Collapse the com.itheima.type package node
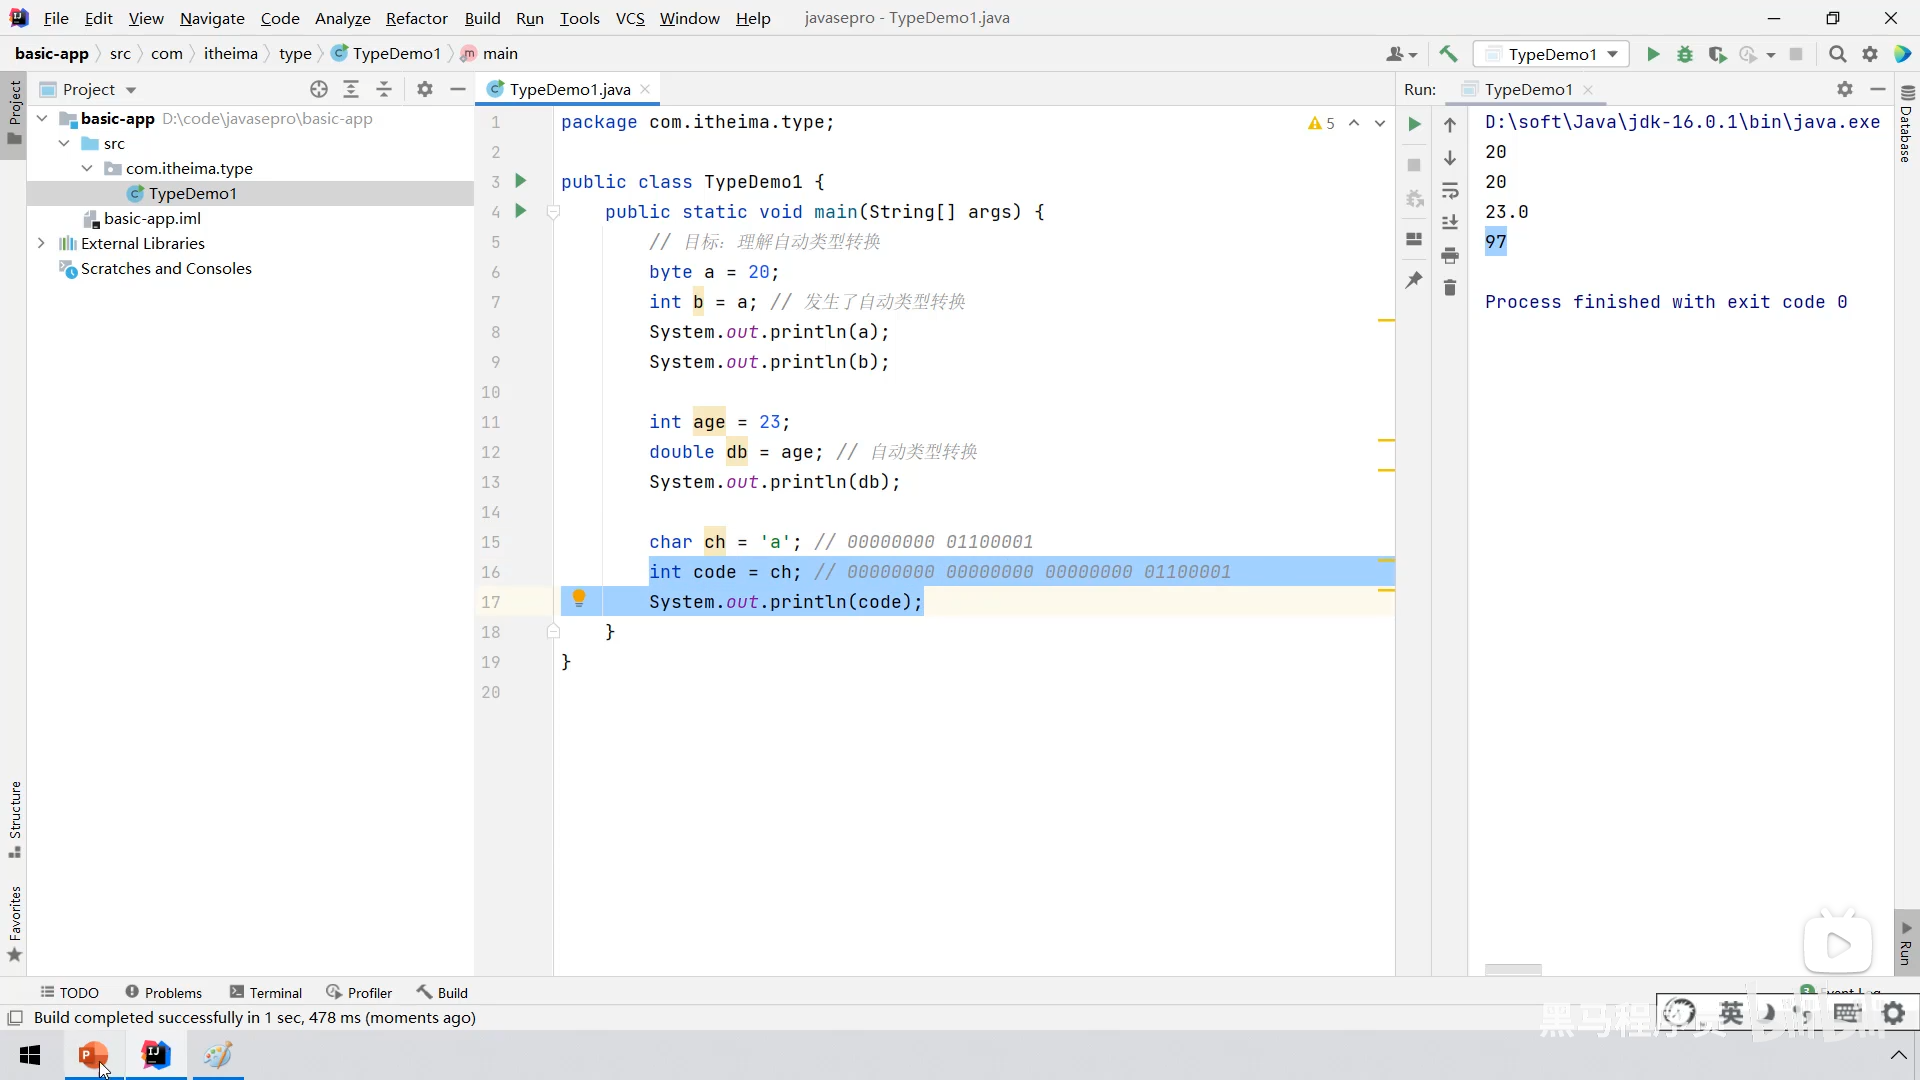 [x=87, y=168]
